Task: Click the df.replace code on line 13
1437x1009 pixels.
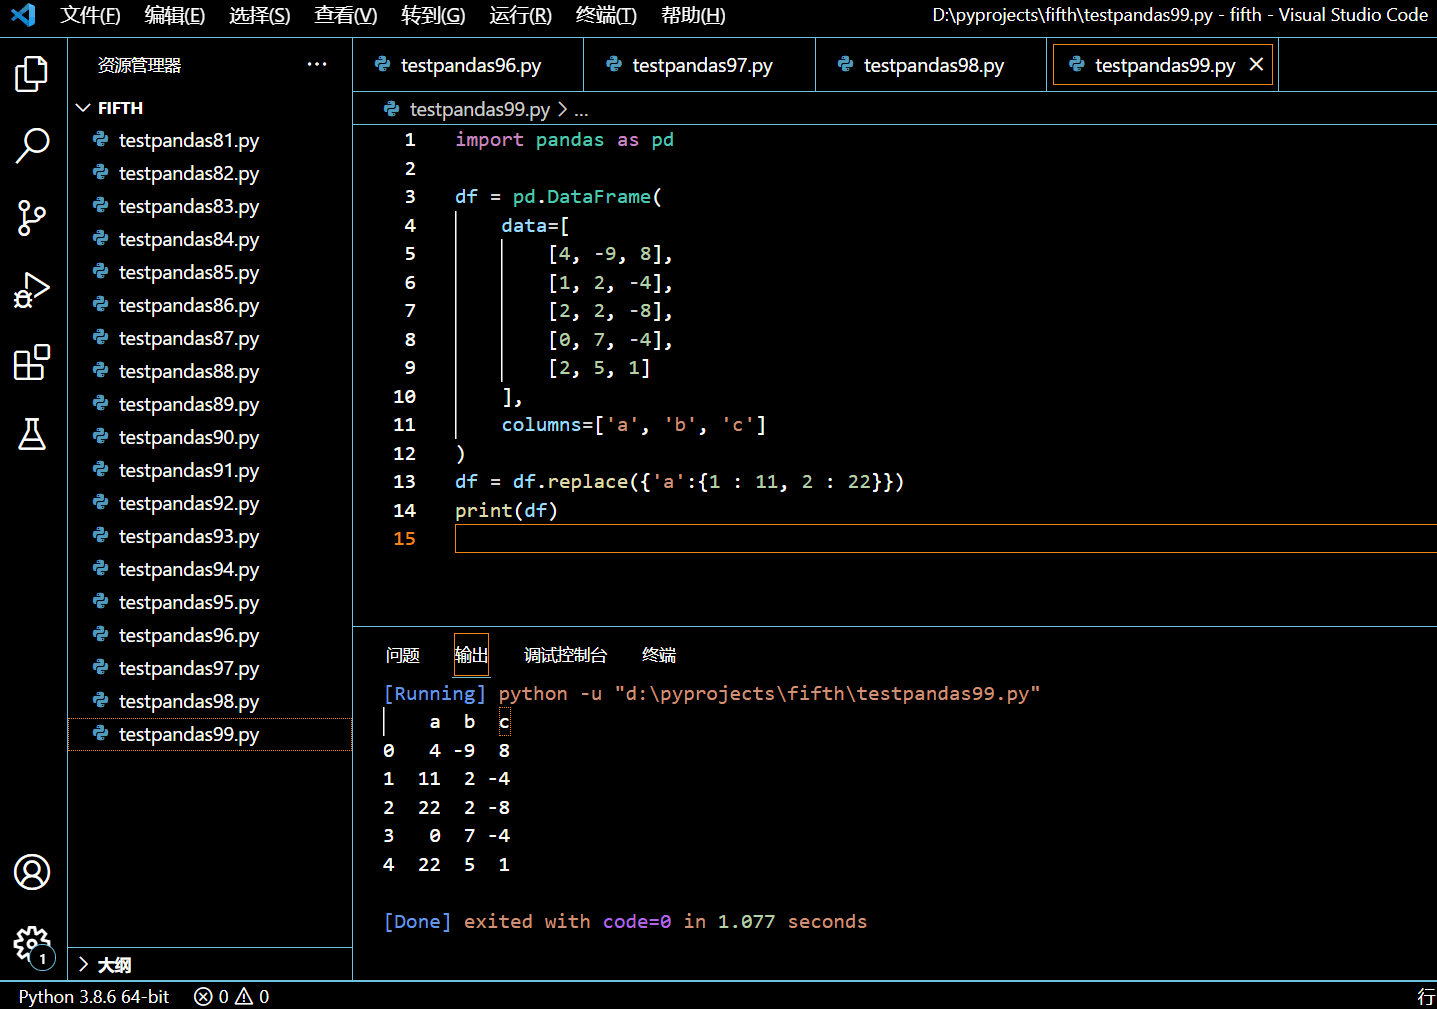Action: pyautogui.click(x=679, y=482)
